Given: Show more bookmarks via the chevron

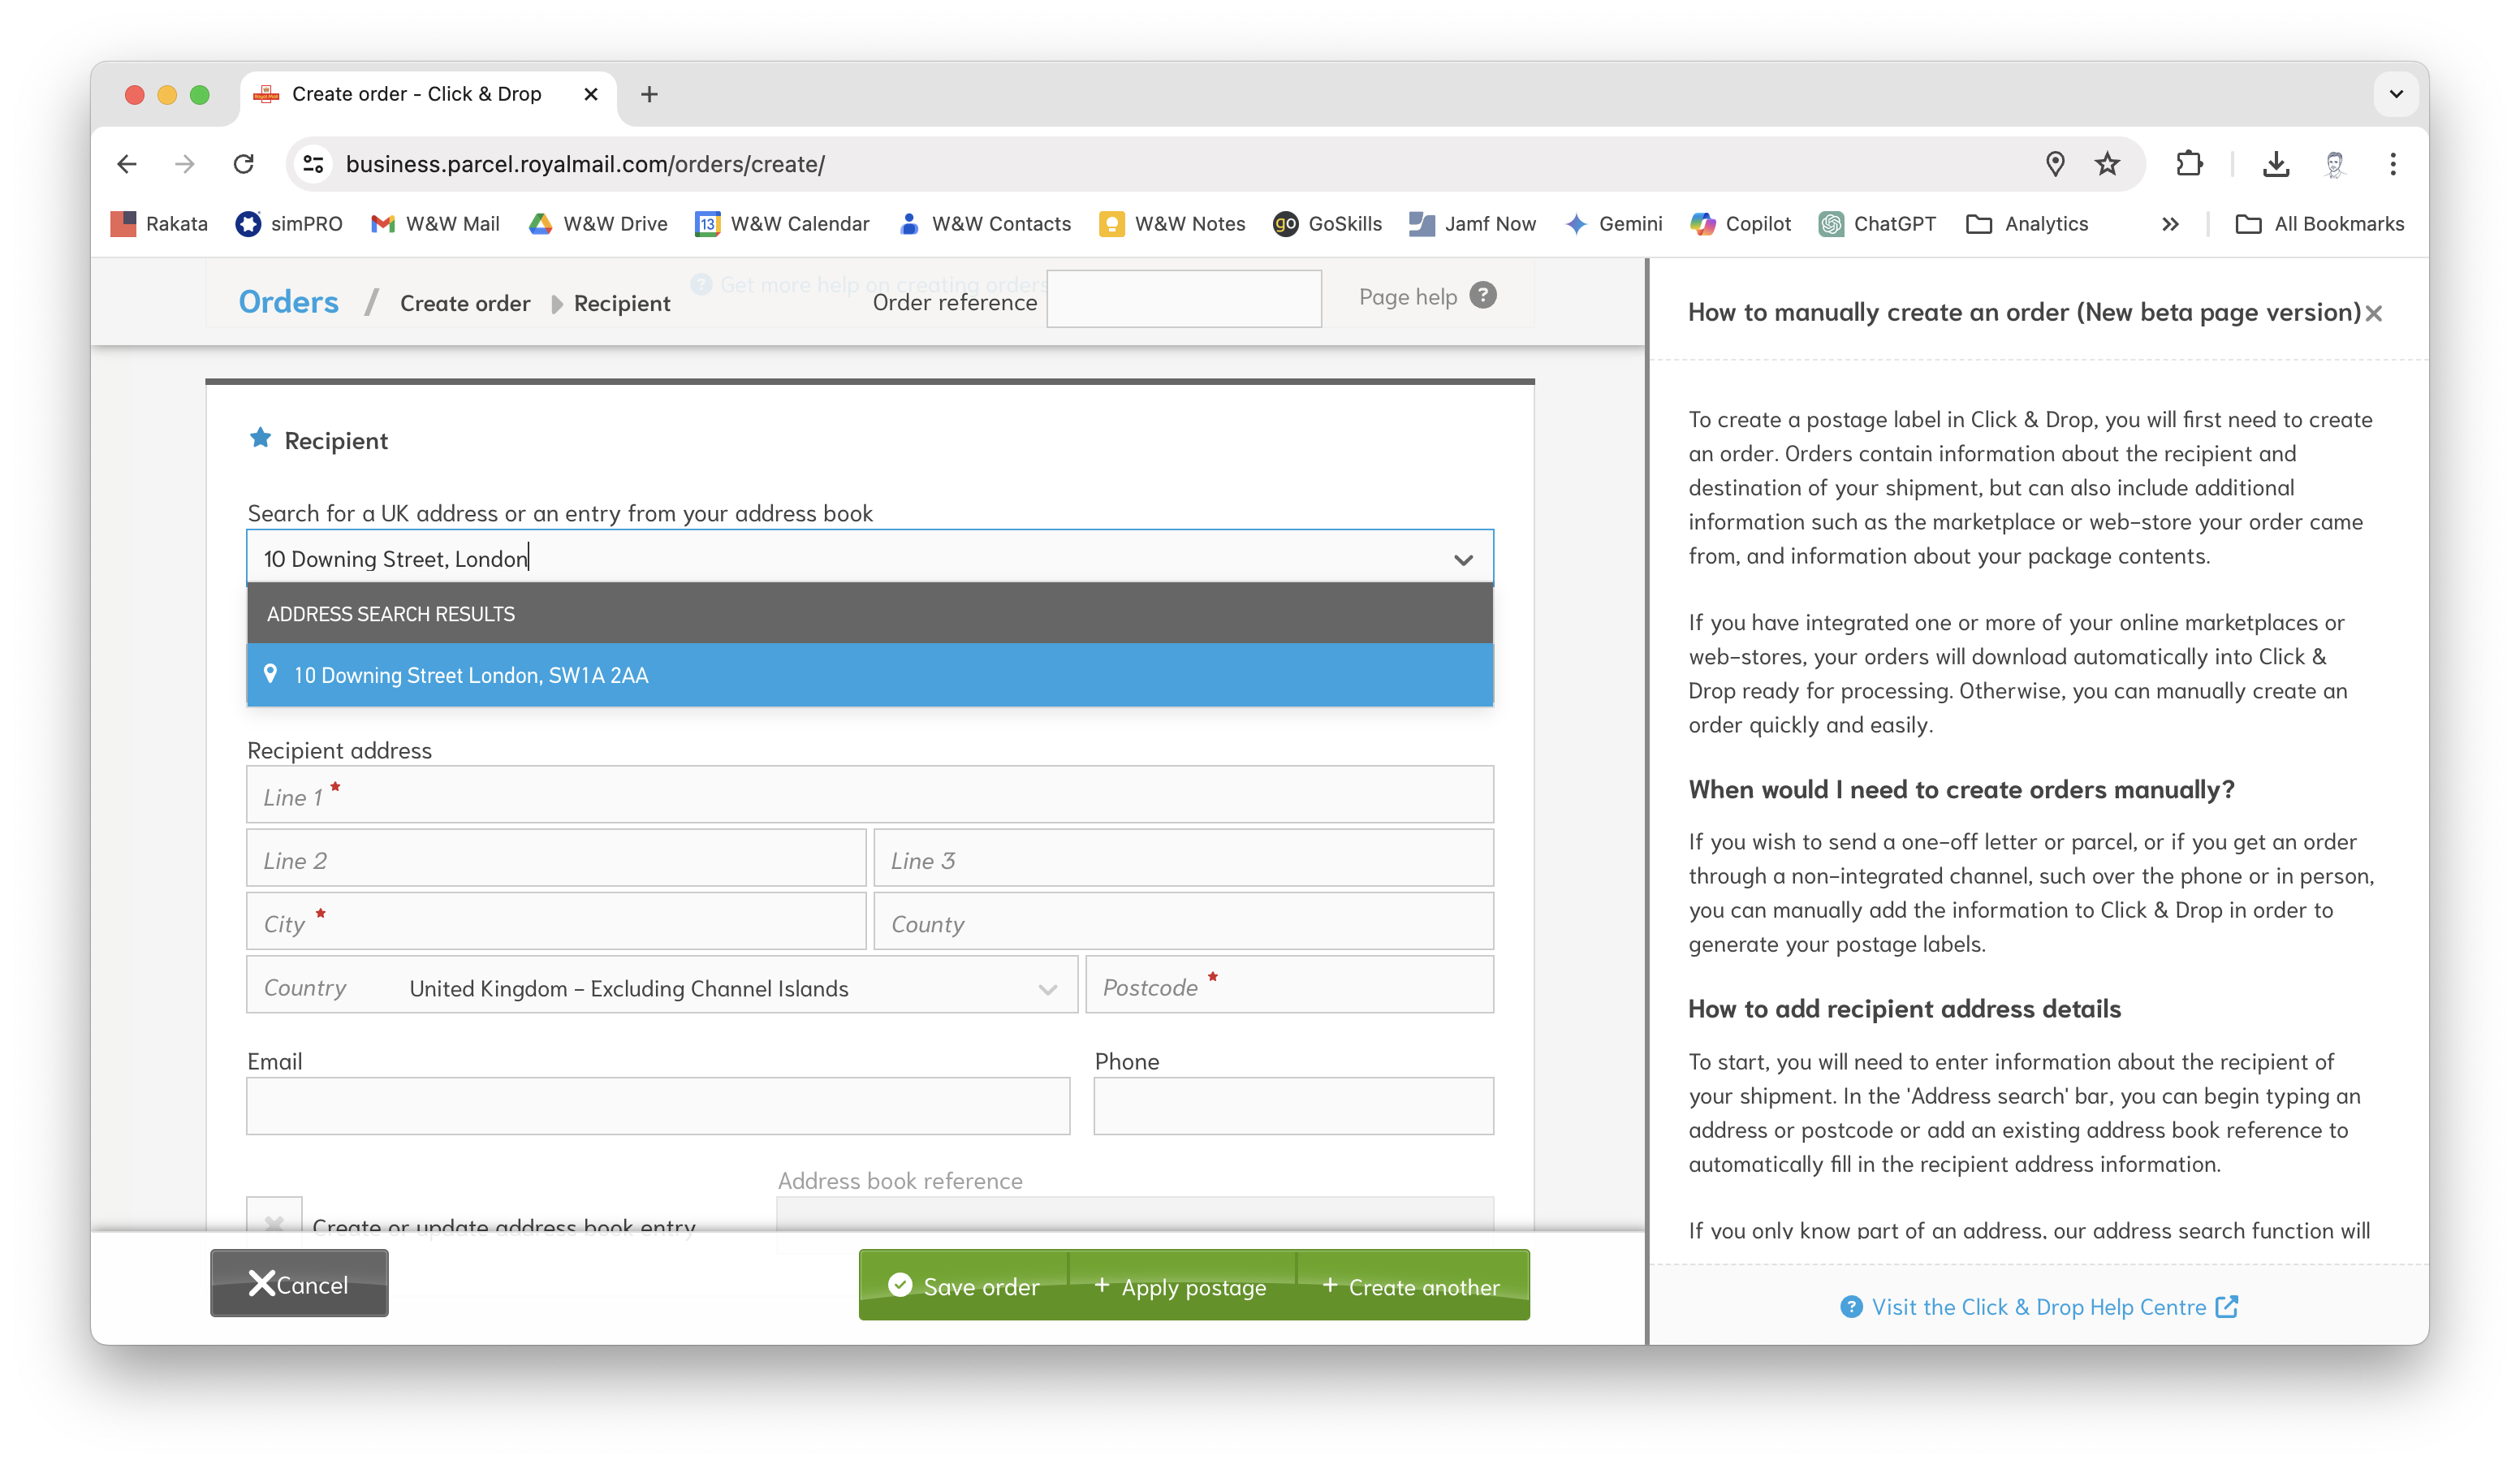Looking at the screenshot, I should (2169, 224).
